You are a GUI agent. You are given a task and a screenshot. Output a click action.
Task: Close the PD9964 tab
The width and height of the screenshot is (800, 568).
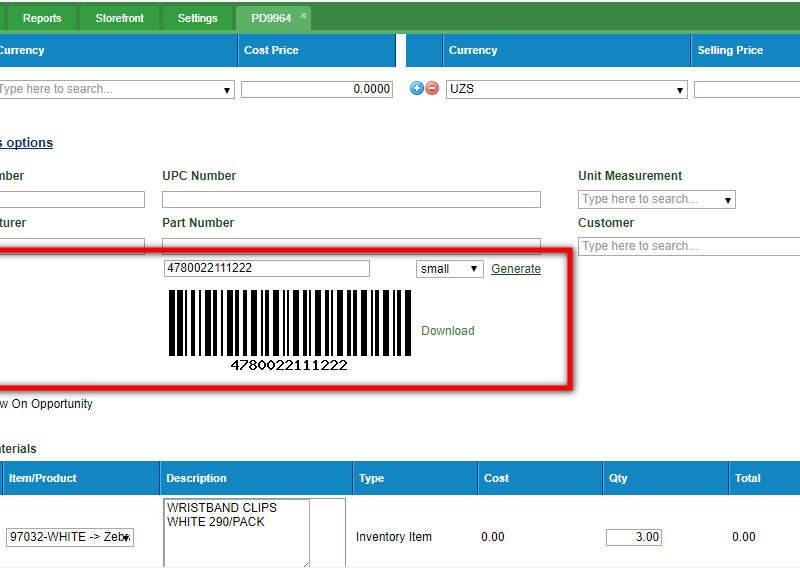pyautogui.click(x=303, y=15)
